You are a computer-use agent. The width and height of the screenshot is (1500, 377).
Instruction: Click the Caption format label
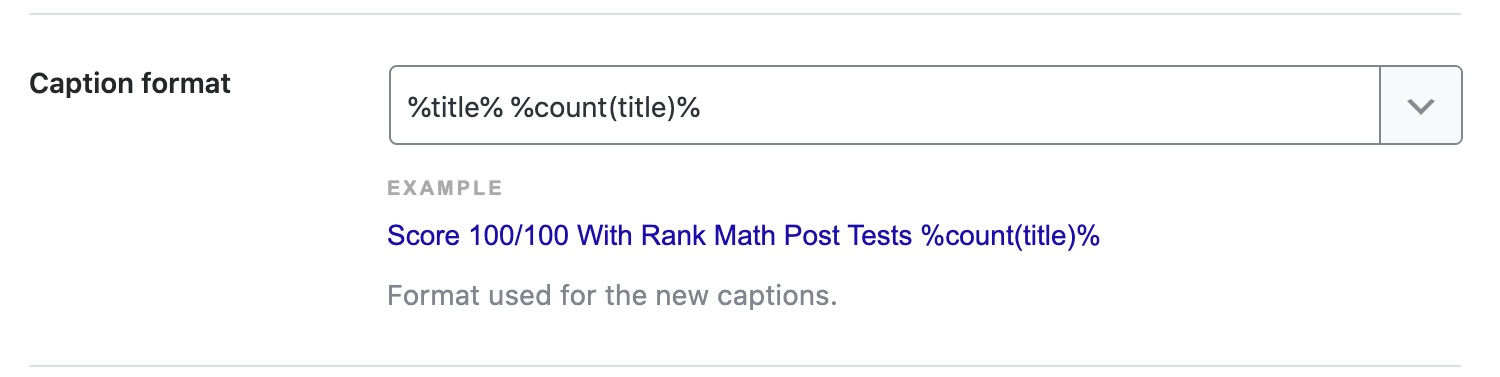click(x=130, y=84)
